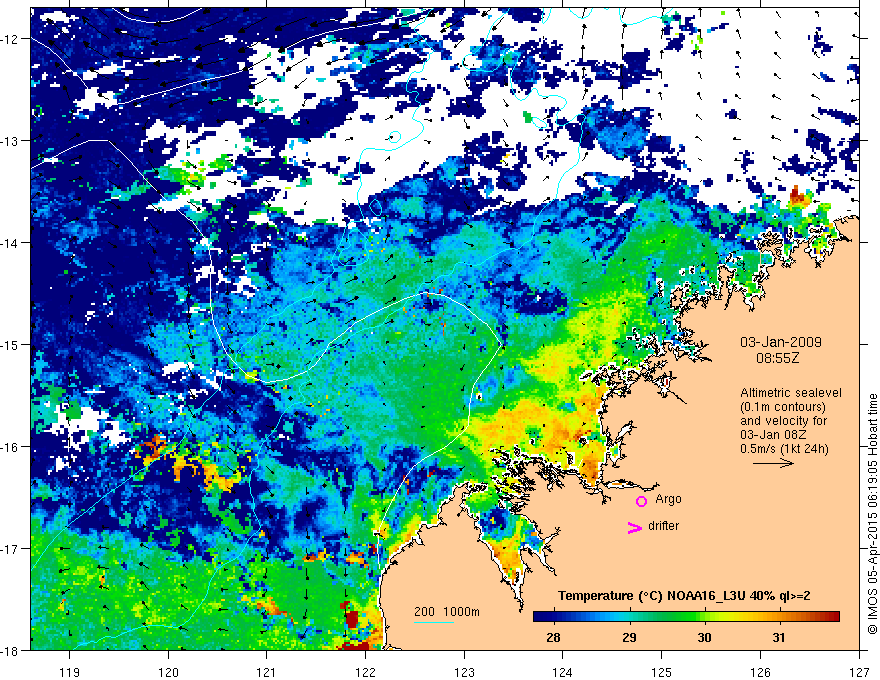880x680 pixels.
Task: Click latitude label '-12'
Action: click(9, 39)
